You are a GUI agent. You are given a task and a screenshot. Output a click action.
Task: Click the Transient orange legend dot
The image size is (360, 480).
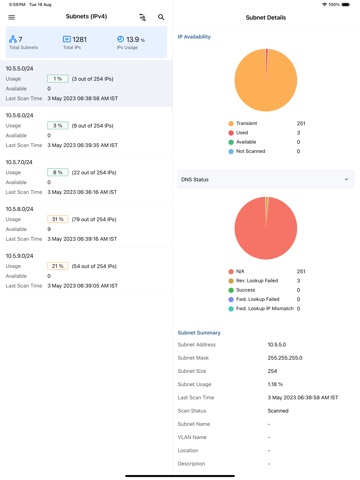[231, 123]
